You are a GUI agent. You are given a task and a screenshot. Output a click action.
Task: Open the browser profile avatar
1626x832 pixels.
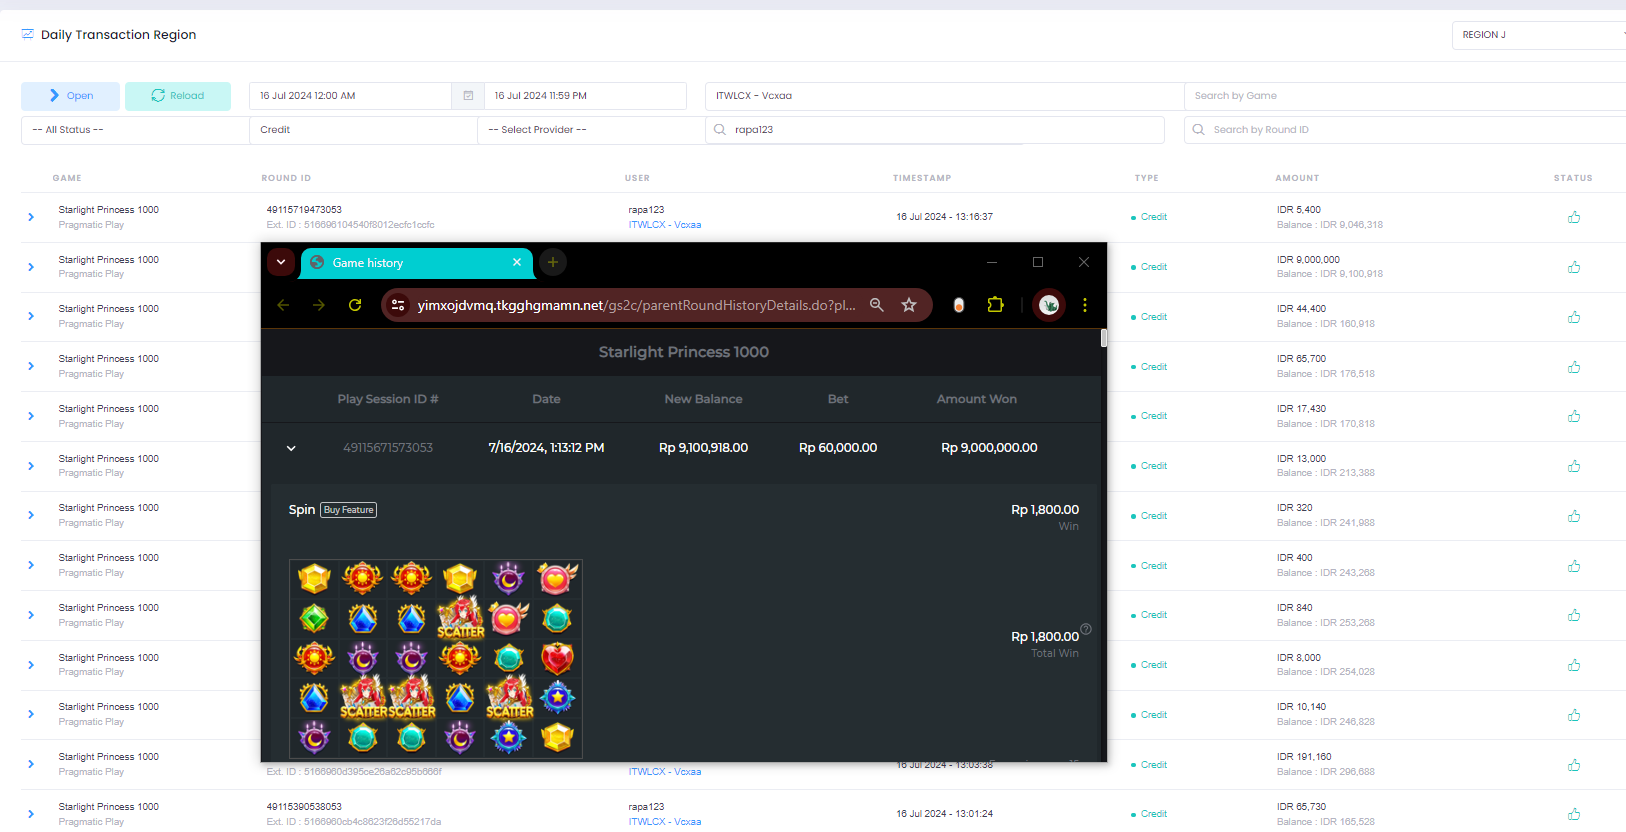tap(1049, 305)
